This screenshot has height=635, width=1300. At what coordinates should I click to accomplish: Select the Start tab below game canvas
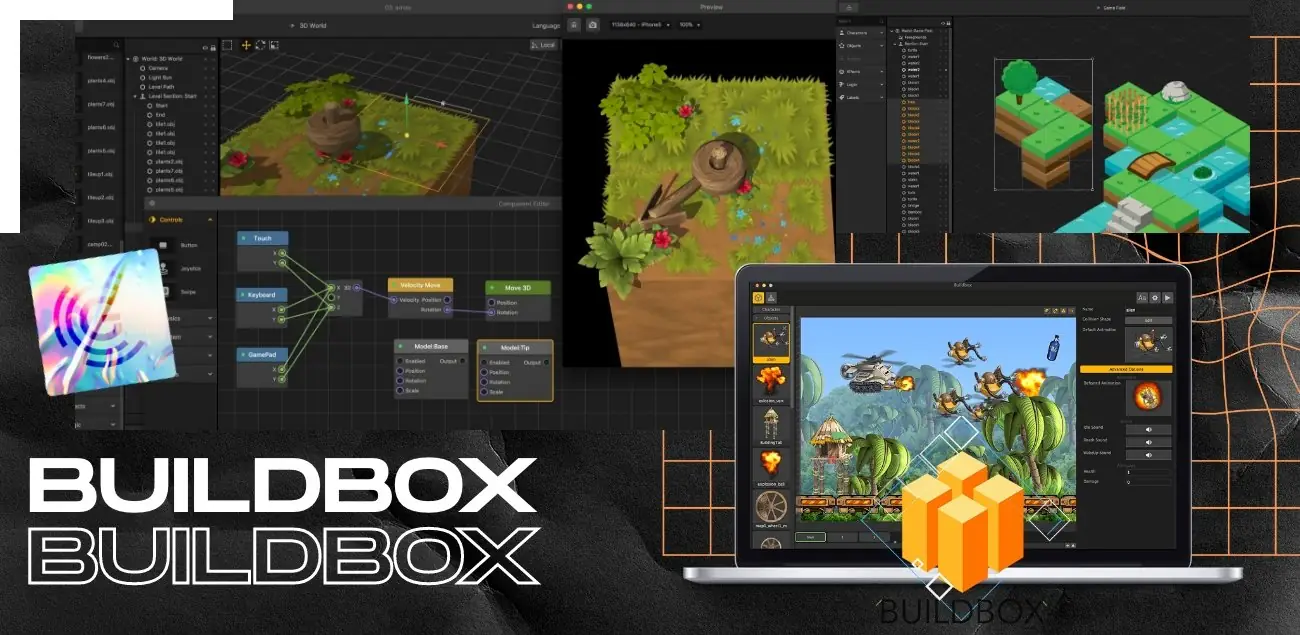[x=812, y=537]
